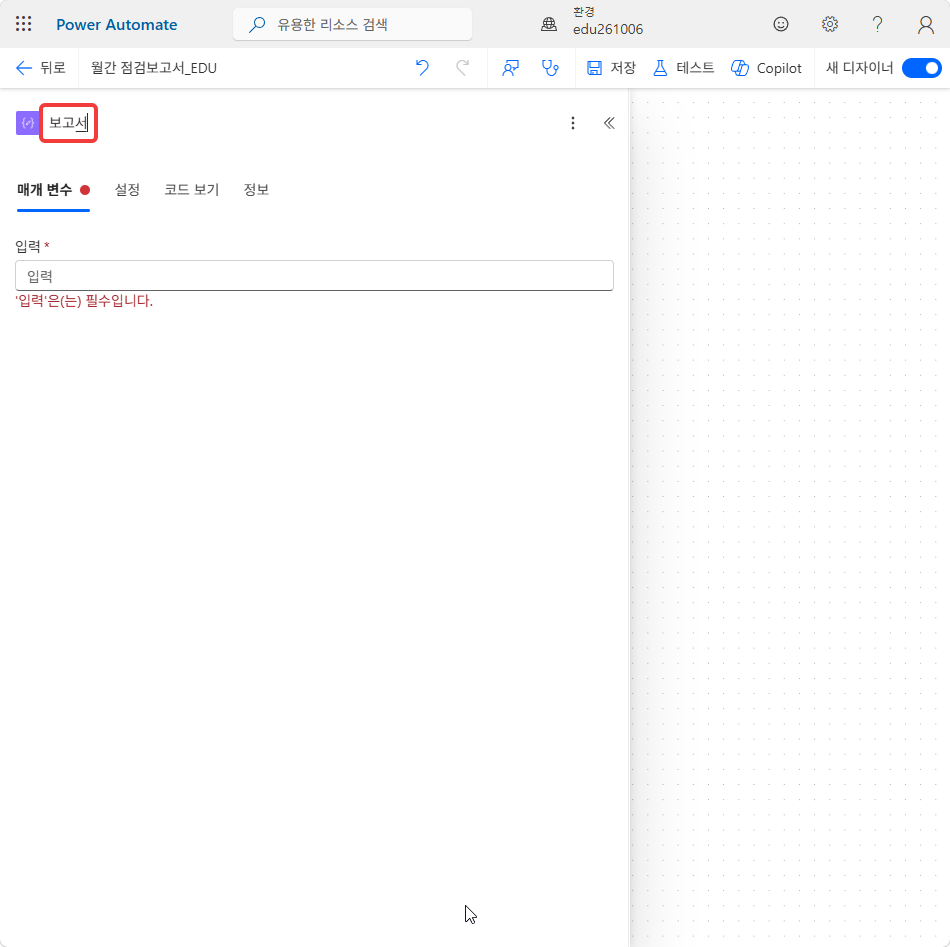Image resolution: width=950 pixels, height=947 pixels.
Task: Start a flow test with 테스트
Action: 684,68
